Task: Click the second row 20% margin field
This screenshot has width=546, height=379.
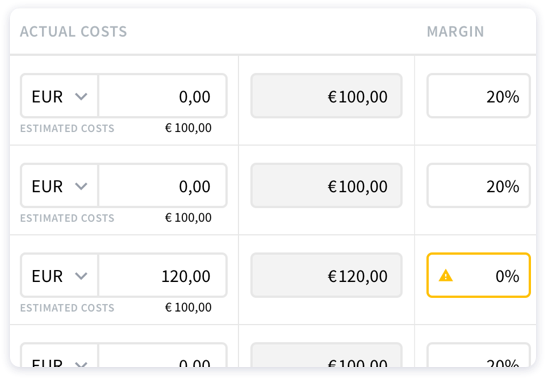Action: click(478, 186)
